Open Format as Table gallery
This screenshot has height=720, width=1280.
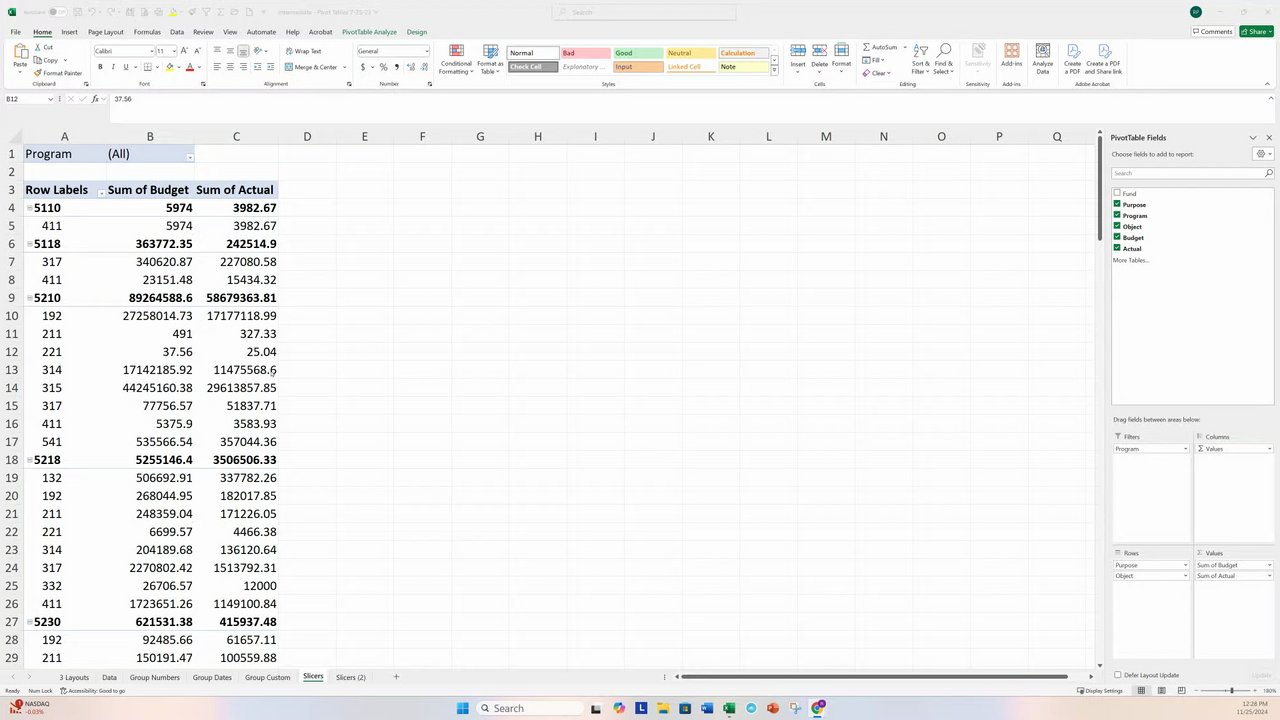click(x=490, y=59)
